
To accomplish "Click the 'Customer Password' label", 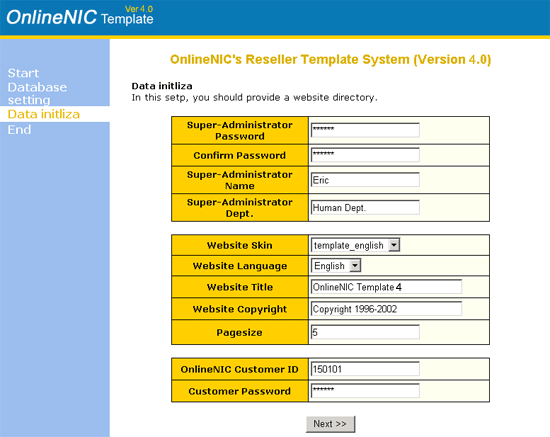I will [240, 391].
